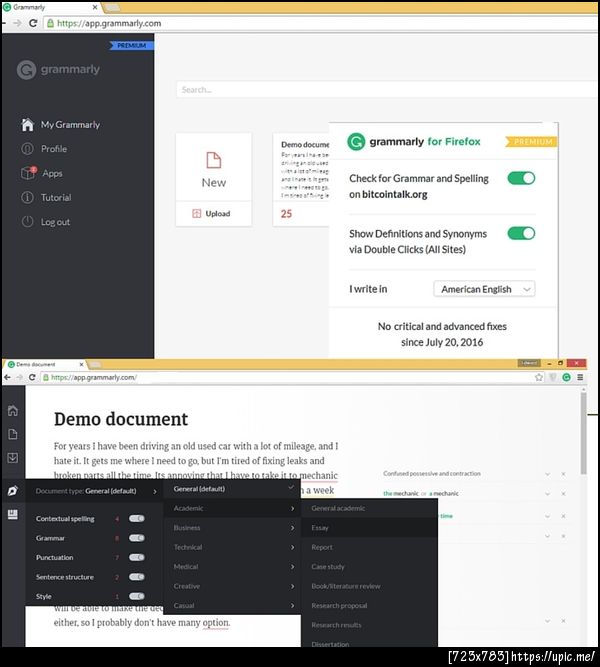This screenshot has width=600, height=667.
Task: Click the Upload button
Action: click(x=214, y=214)
